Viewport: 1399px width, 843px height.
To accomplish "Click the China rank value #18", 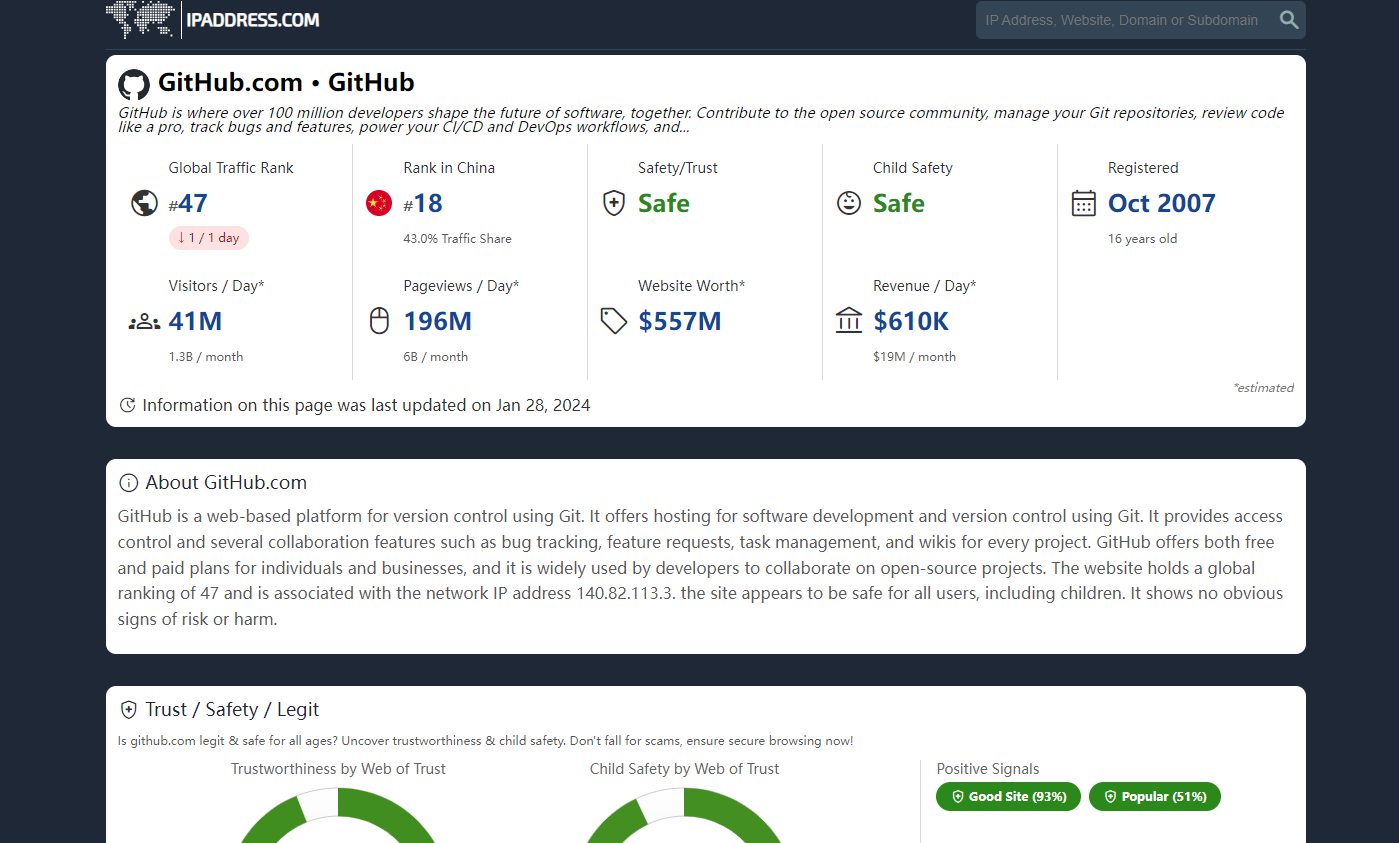I will (423, 203).
